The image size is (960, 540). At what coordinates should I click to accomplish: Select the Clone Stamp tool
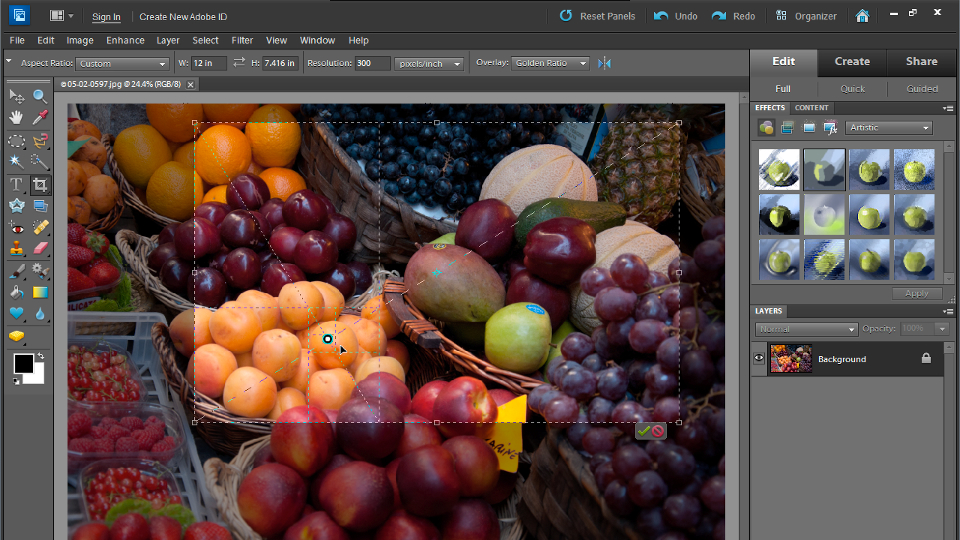pyautogui.click(x=17, y=248)
